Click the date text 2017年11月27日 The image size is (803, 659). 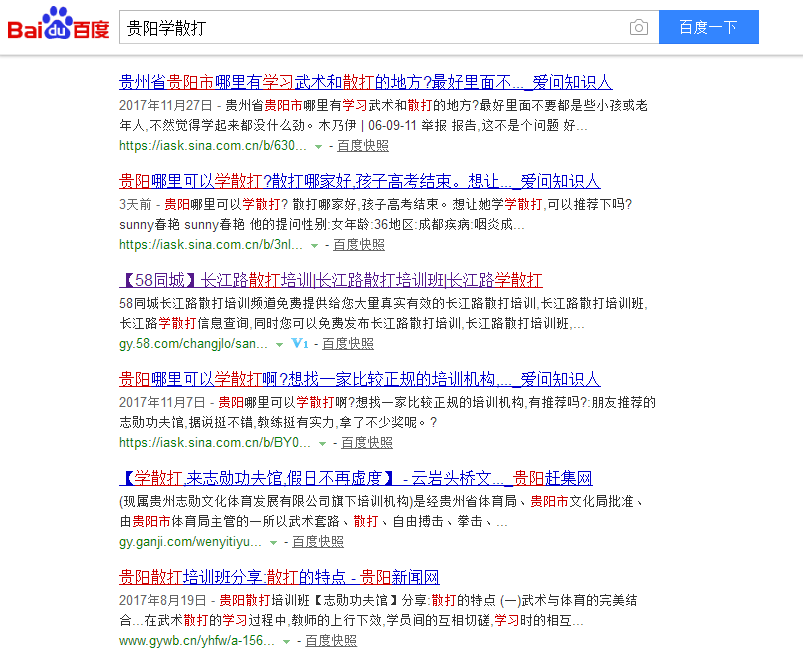point(165,105)
